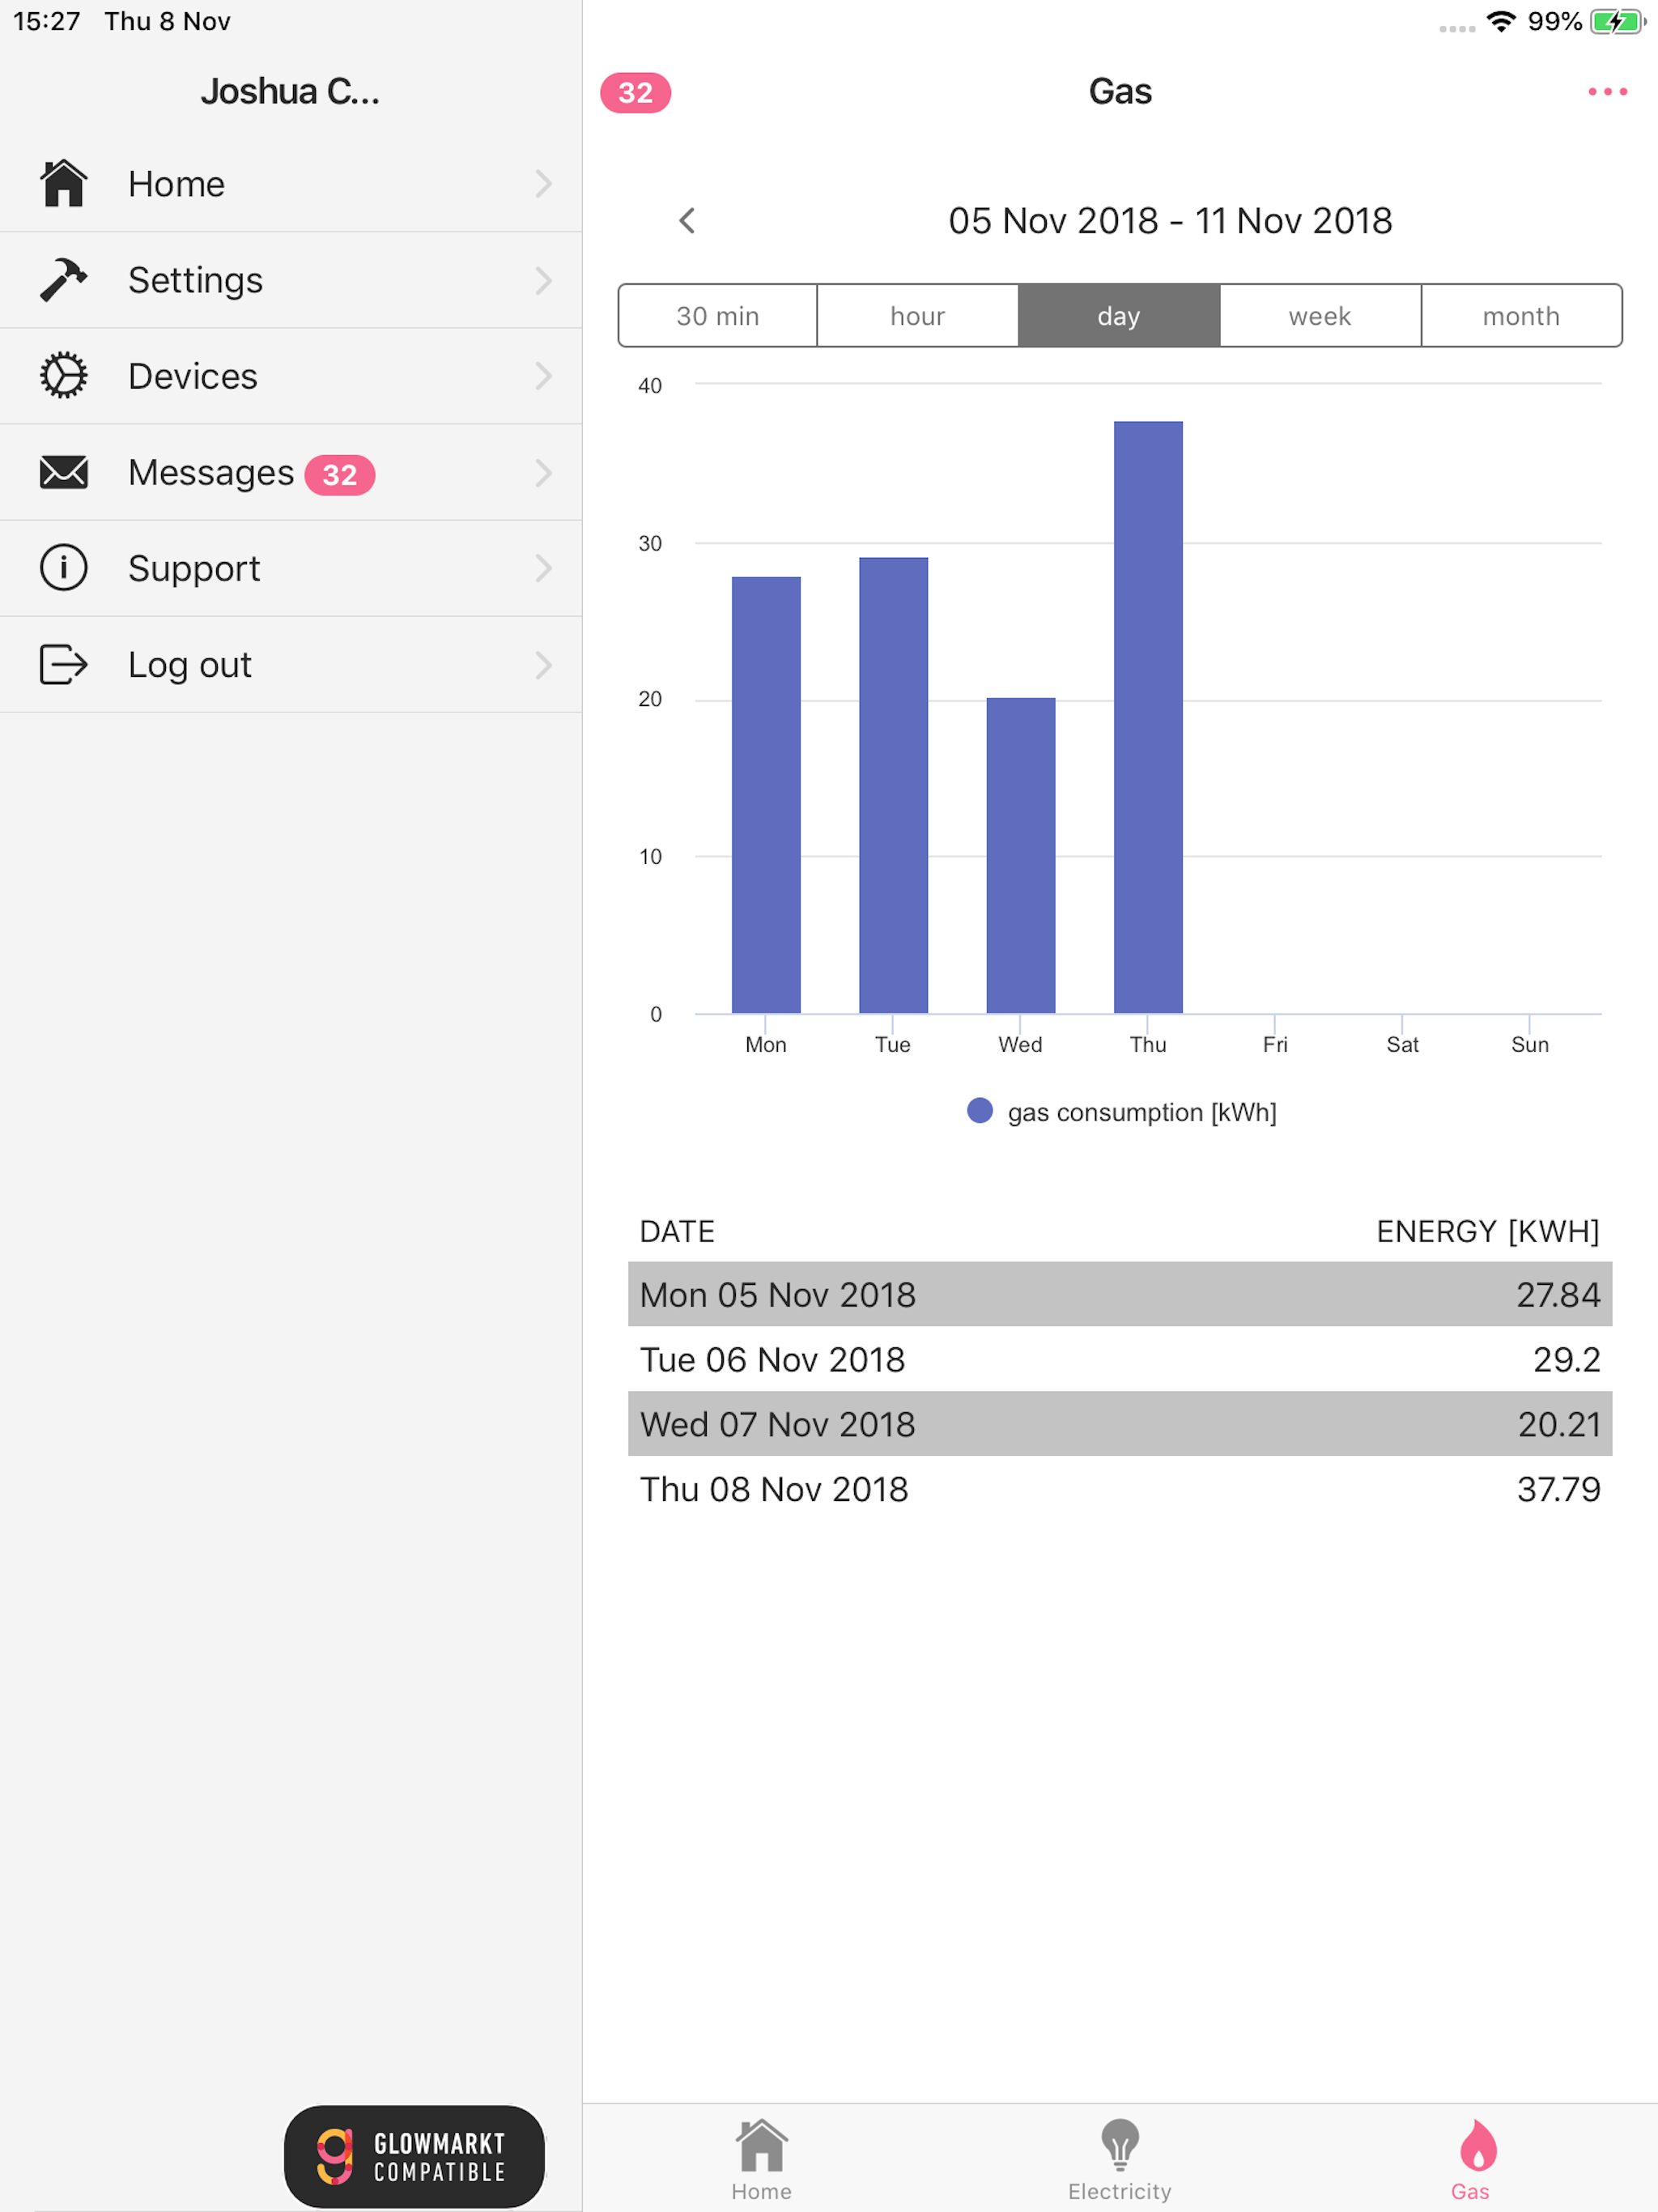Switch chart granularity to 30 min

(718, 316)
